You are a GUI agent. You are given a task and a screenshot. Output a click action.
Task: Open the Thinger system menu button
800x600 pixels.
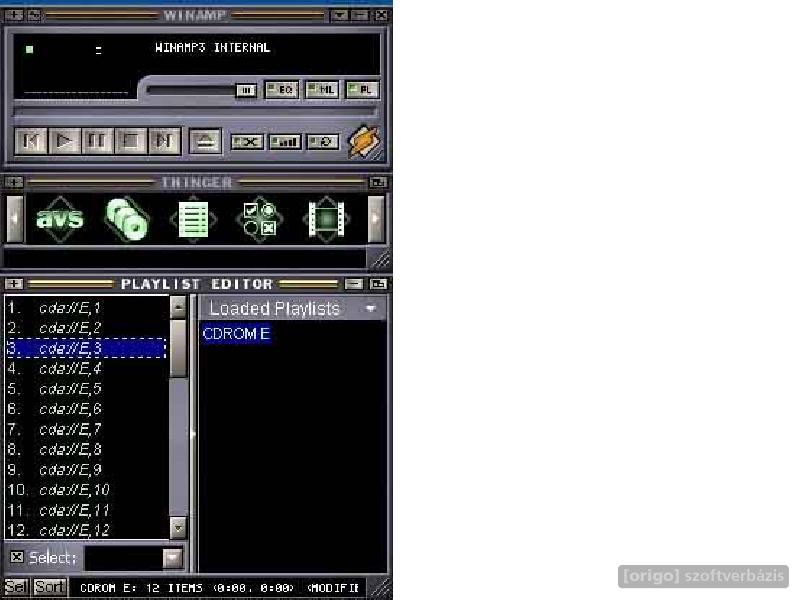[x=14, y=182]
